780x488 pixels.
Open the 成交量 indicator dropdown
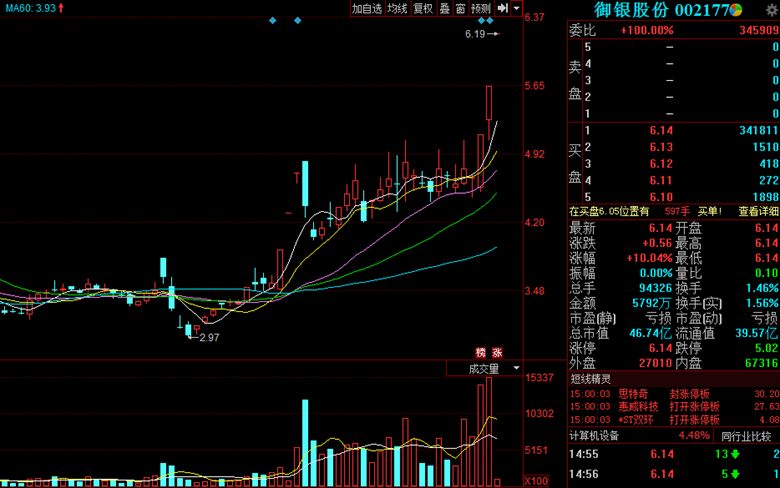495,369
